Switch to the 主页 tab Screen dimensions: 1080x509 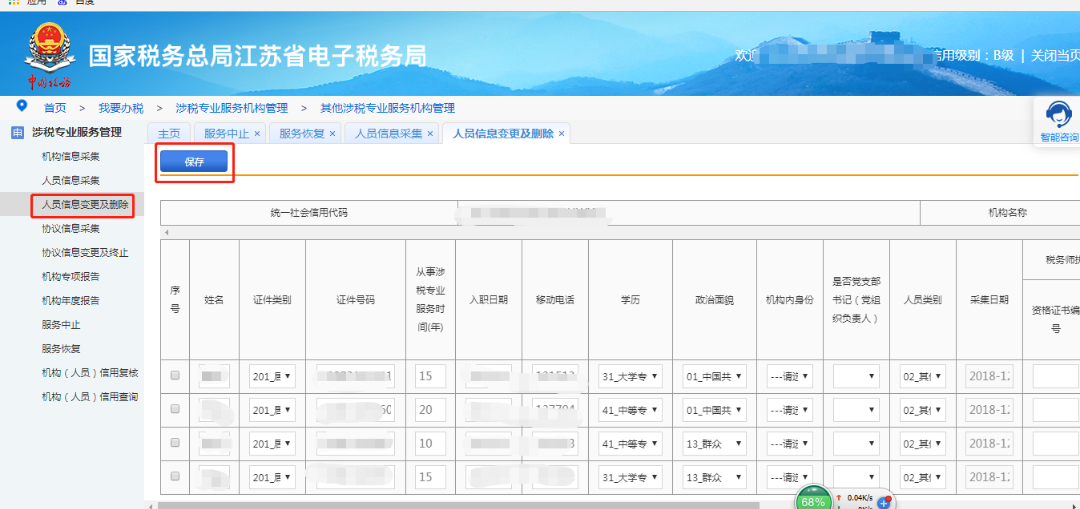tap(169, 134)
